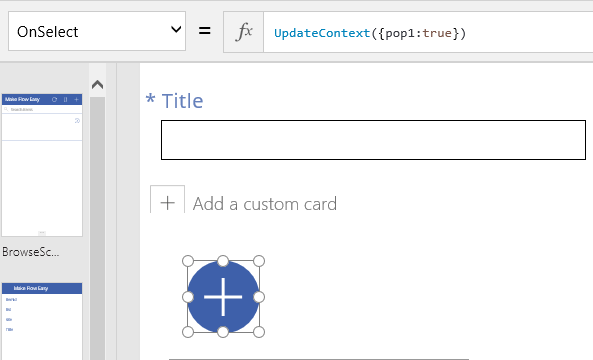The width and height of the screenshot is (593, 360).
Task: Select the second screen thumbnail with field list
Action: pyautogui.click(x=42, y=321)
